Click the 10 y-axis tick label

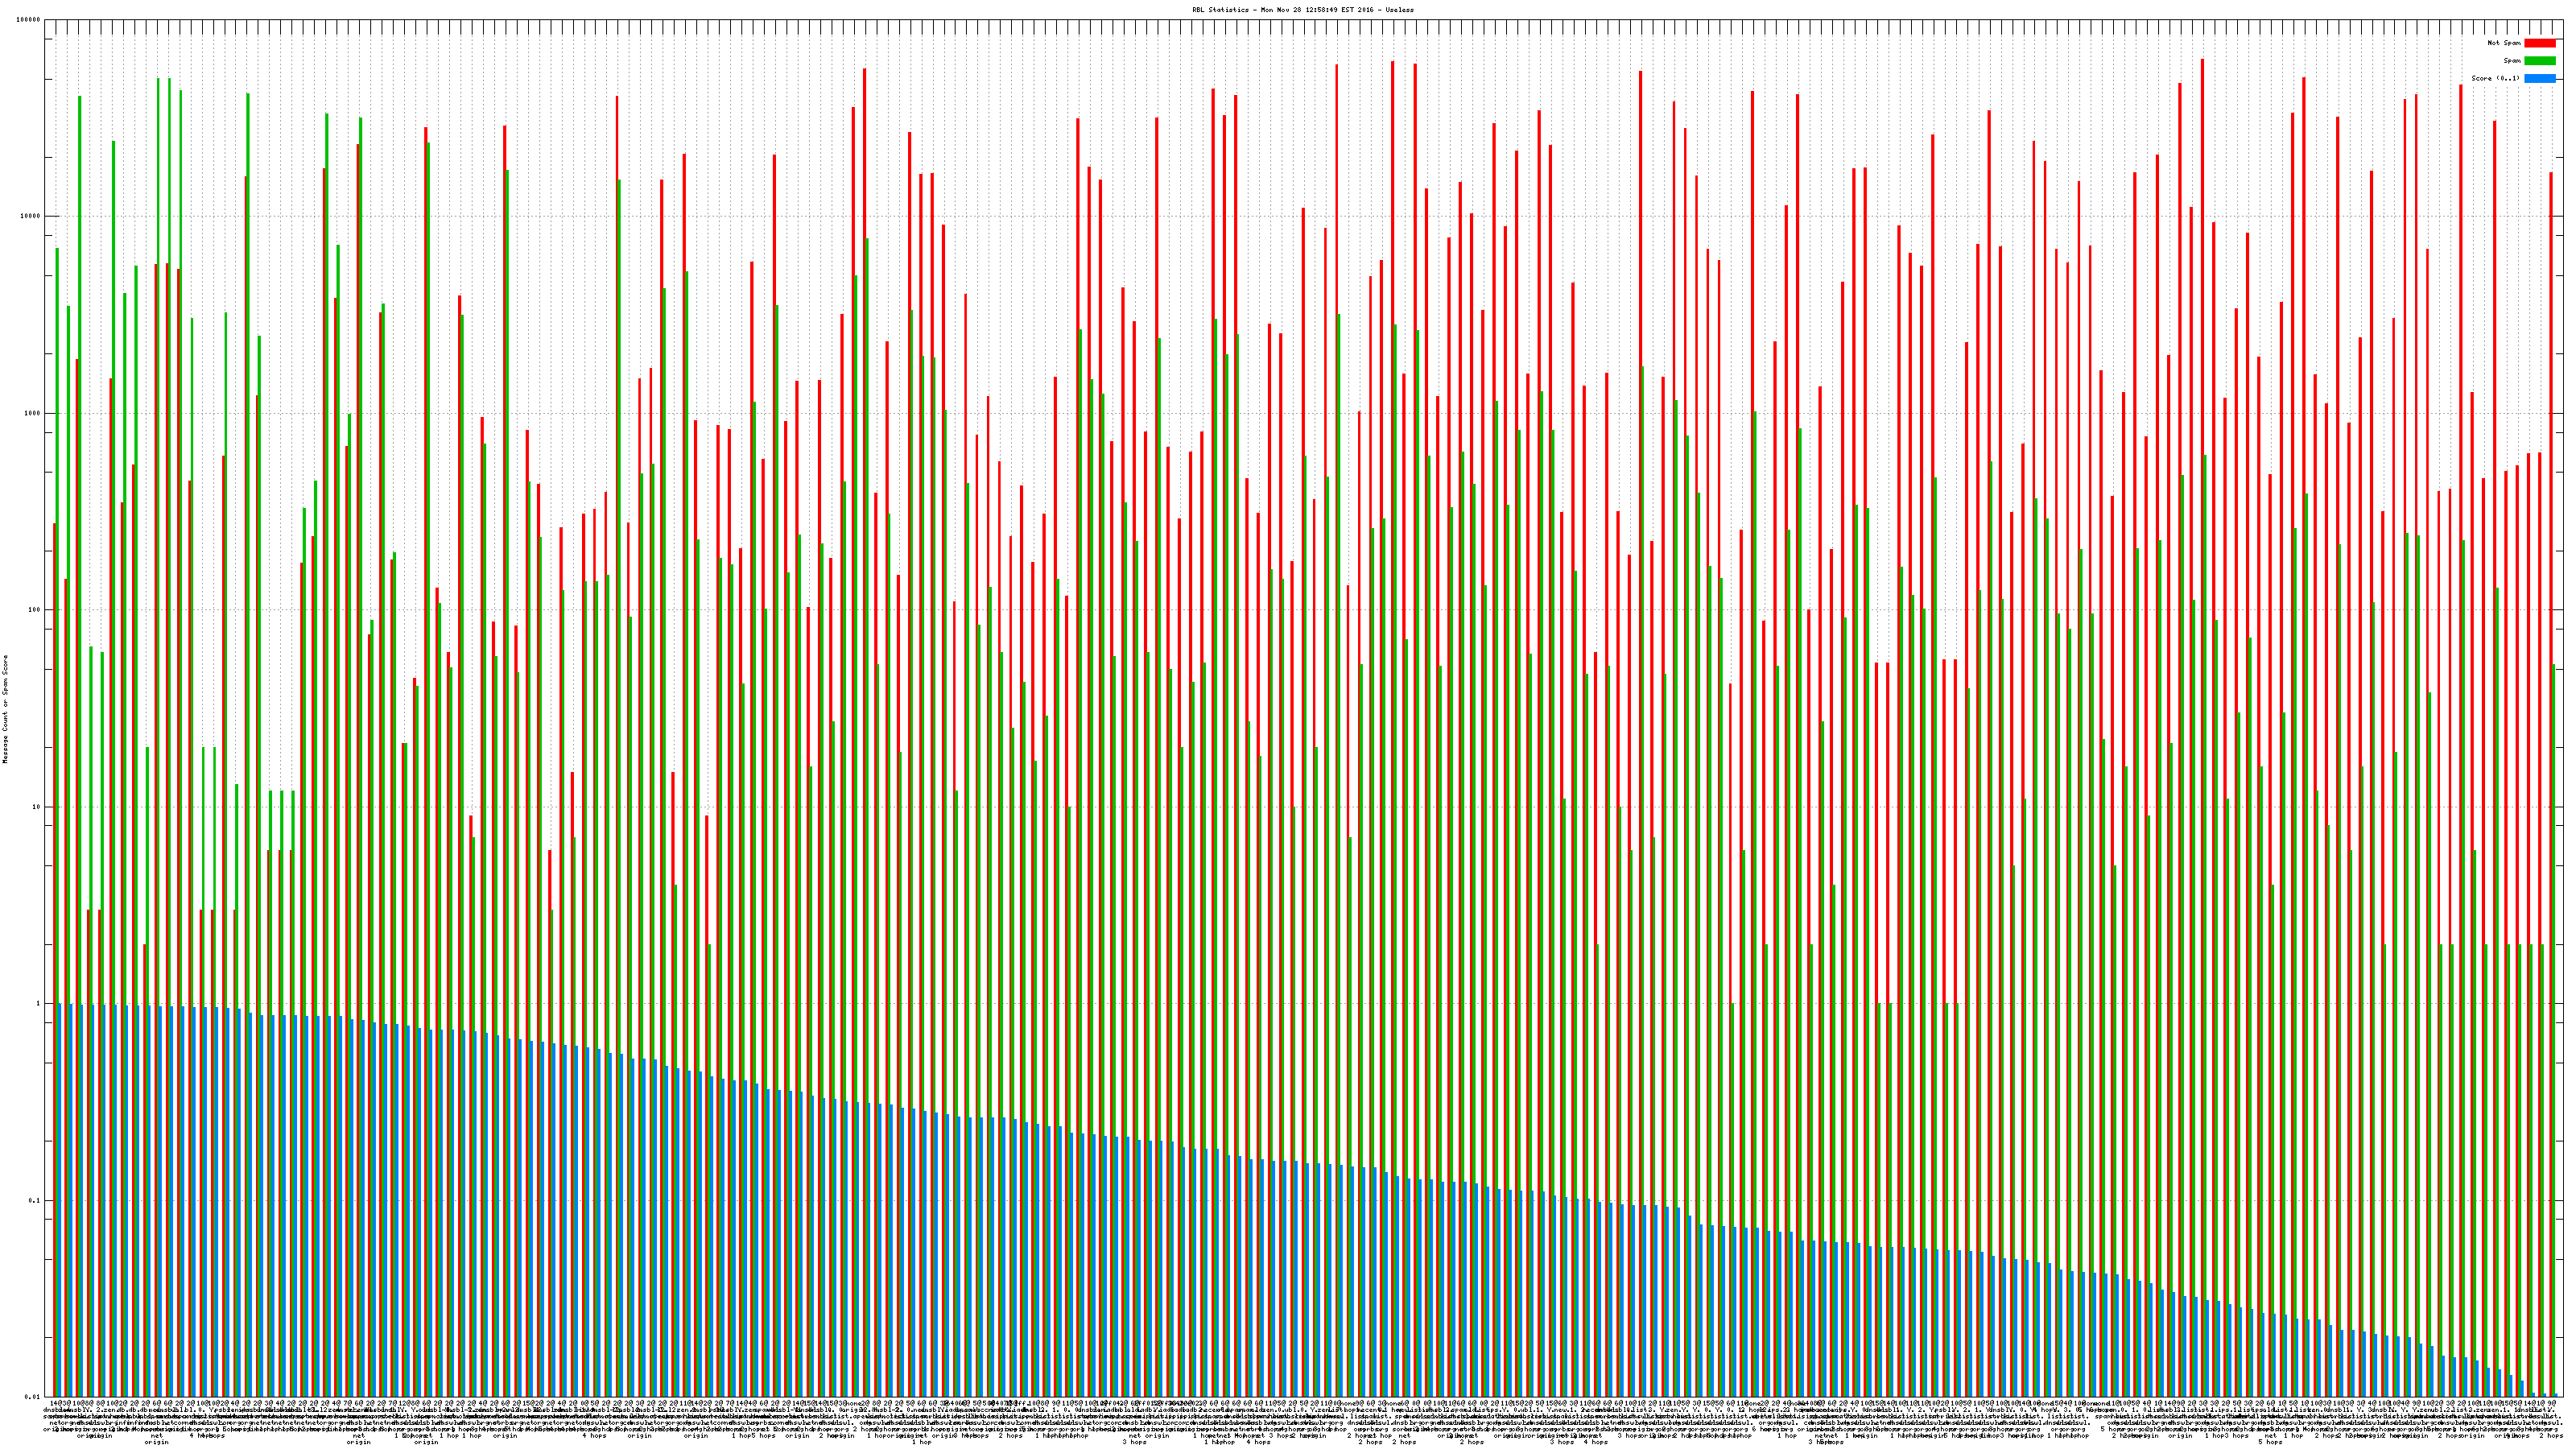pyautogui.click(x=37, y=807)
